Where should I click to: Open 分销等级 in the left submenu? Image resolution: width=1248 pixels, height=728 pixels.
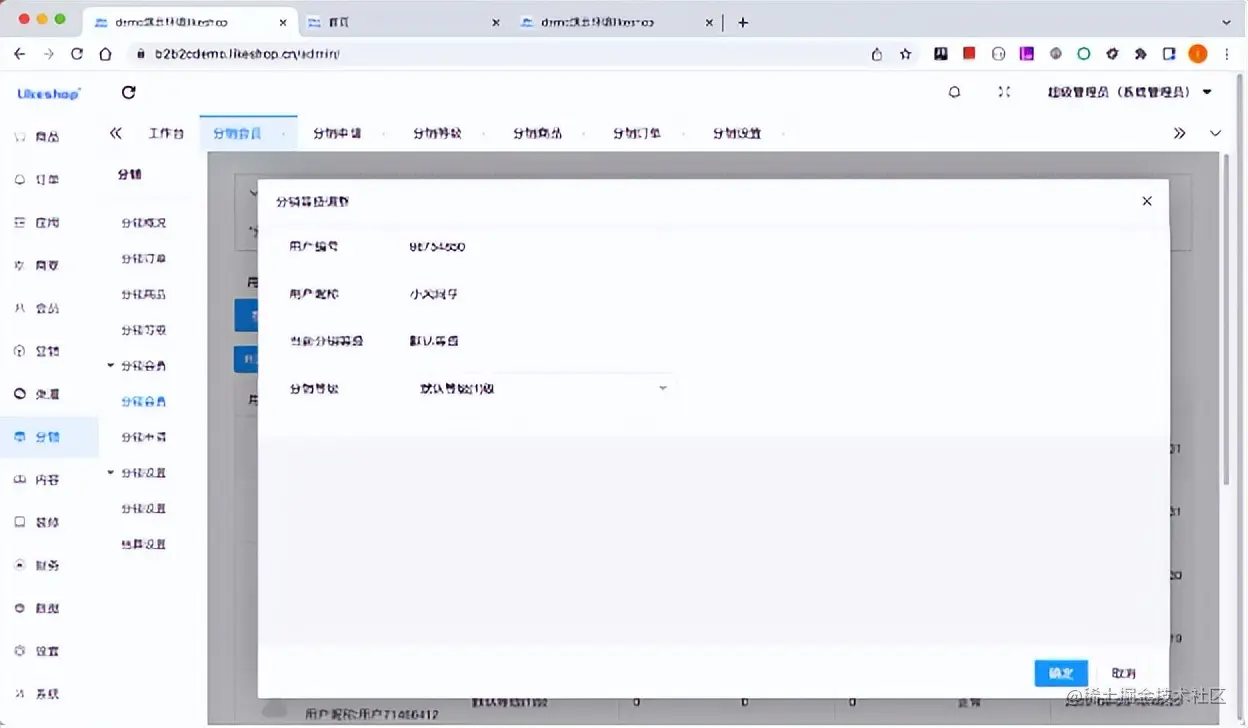[143, 330]
